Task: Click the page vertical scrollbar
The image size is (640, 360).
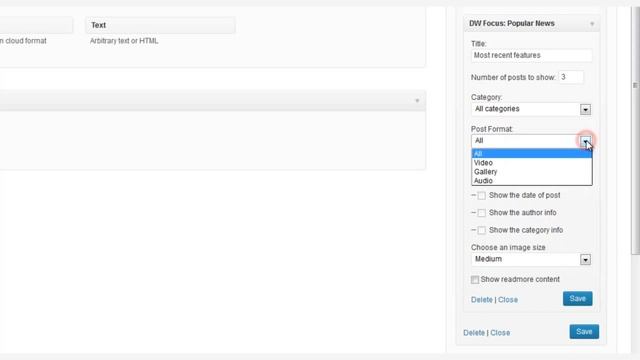Action: point(635,131)
